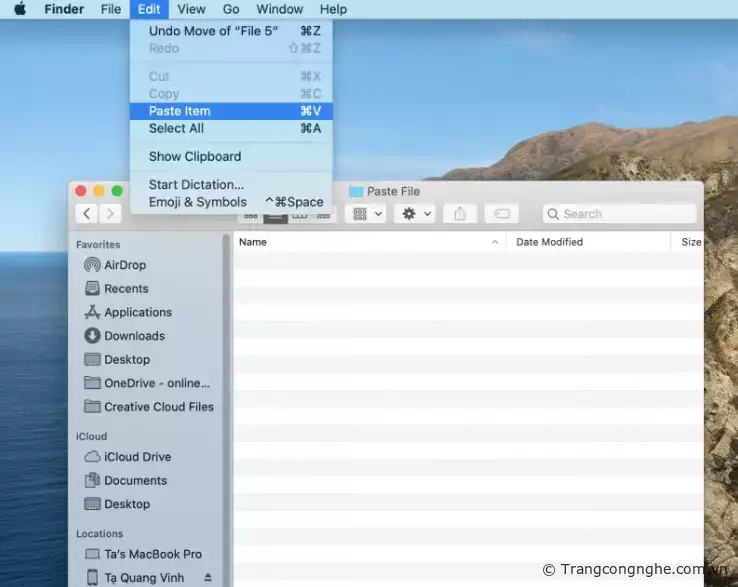Viewport: 738px width, 587px height.
Task: Click the Search field in Finder
Action: (620, 214)
